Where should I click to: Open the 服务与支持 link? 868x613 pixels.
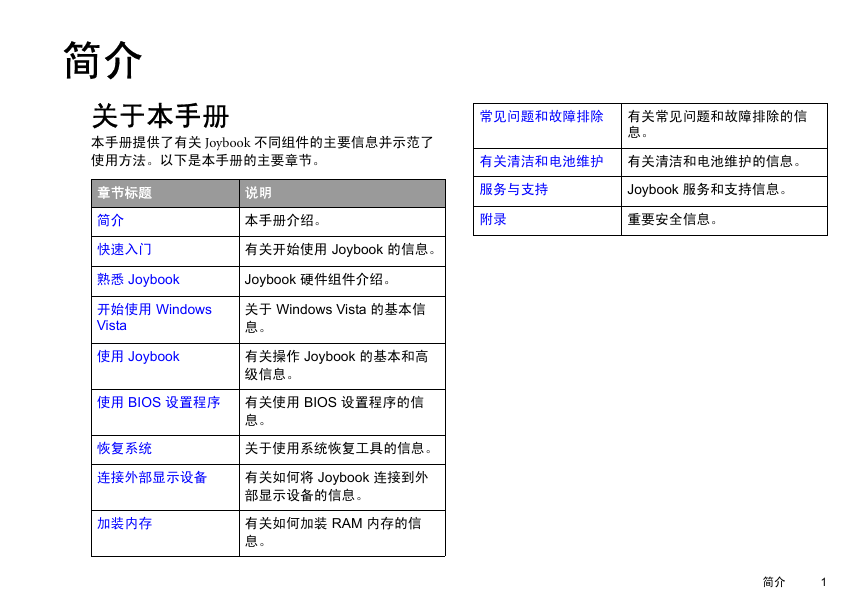(514, 190)
